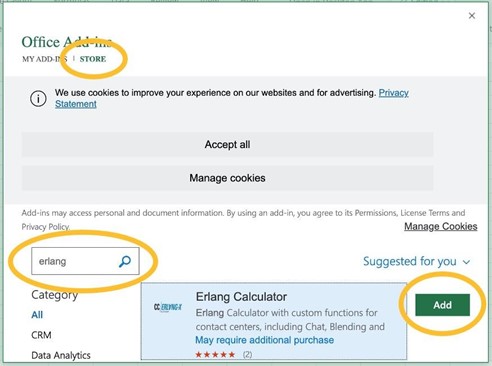Select the CRM category filter

41,335
